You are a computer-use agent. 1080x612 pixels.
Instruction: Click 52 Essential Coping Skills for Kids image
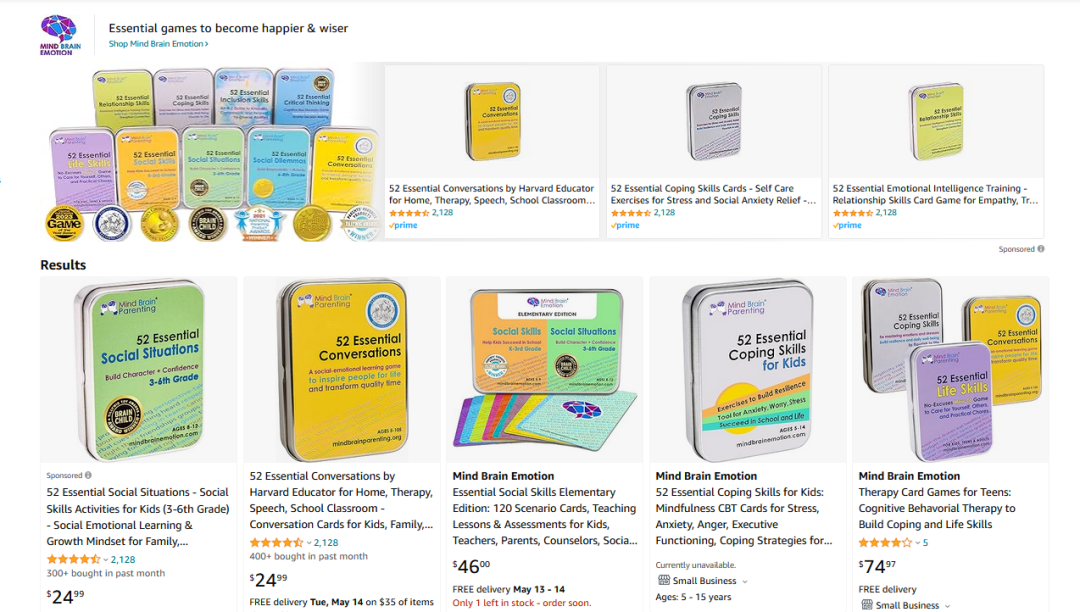(x=747, y=367)
